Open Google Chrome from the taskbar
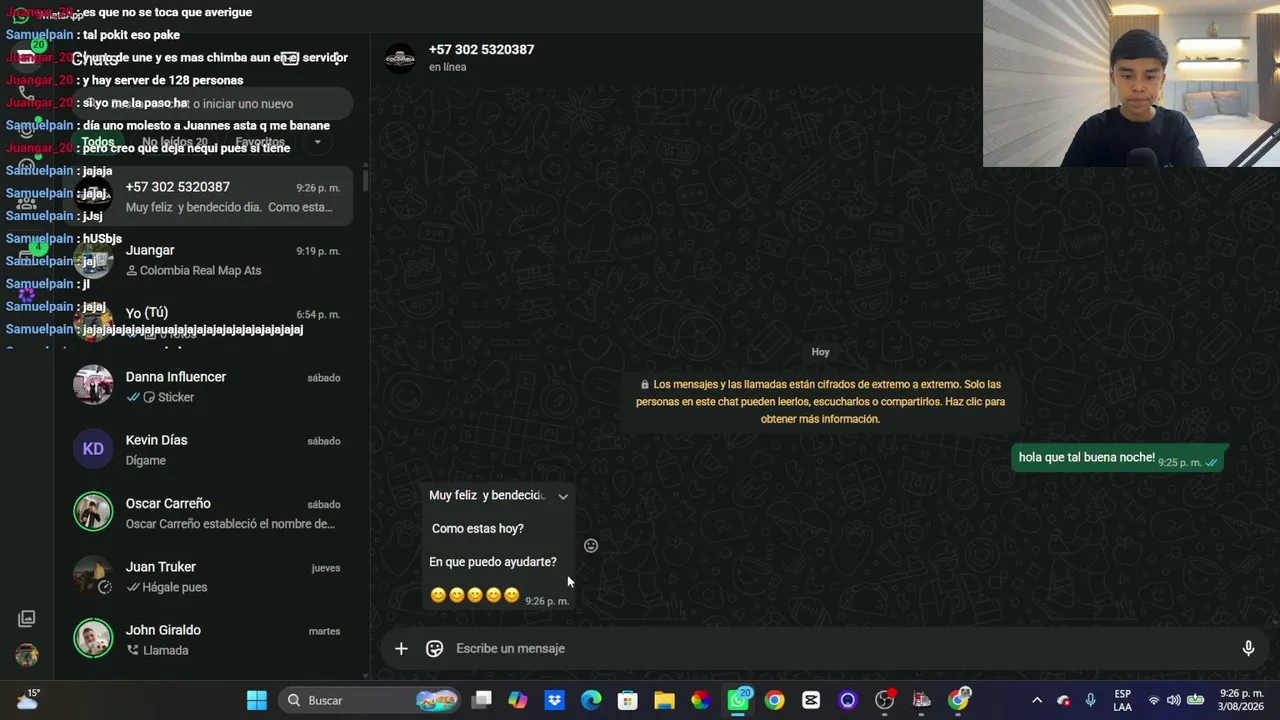This screenshot has width=1280, height=720. click(775, 700)
